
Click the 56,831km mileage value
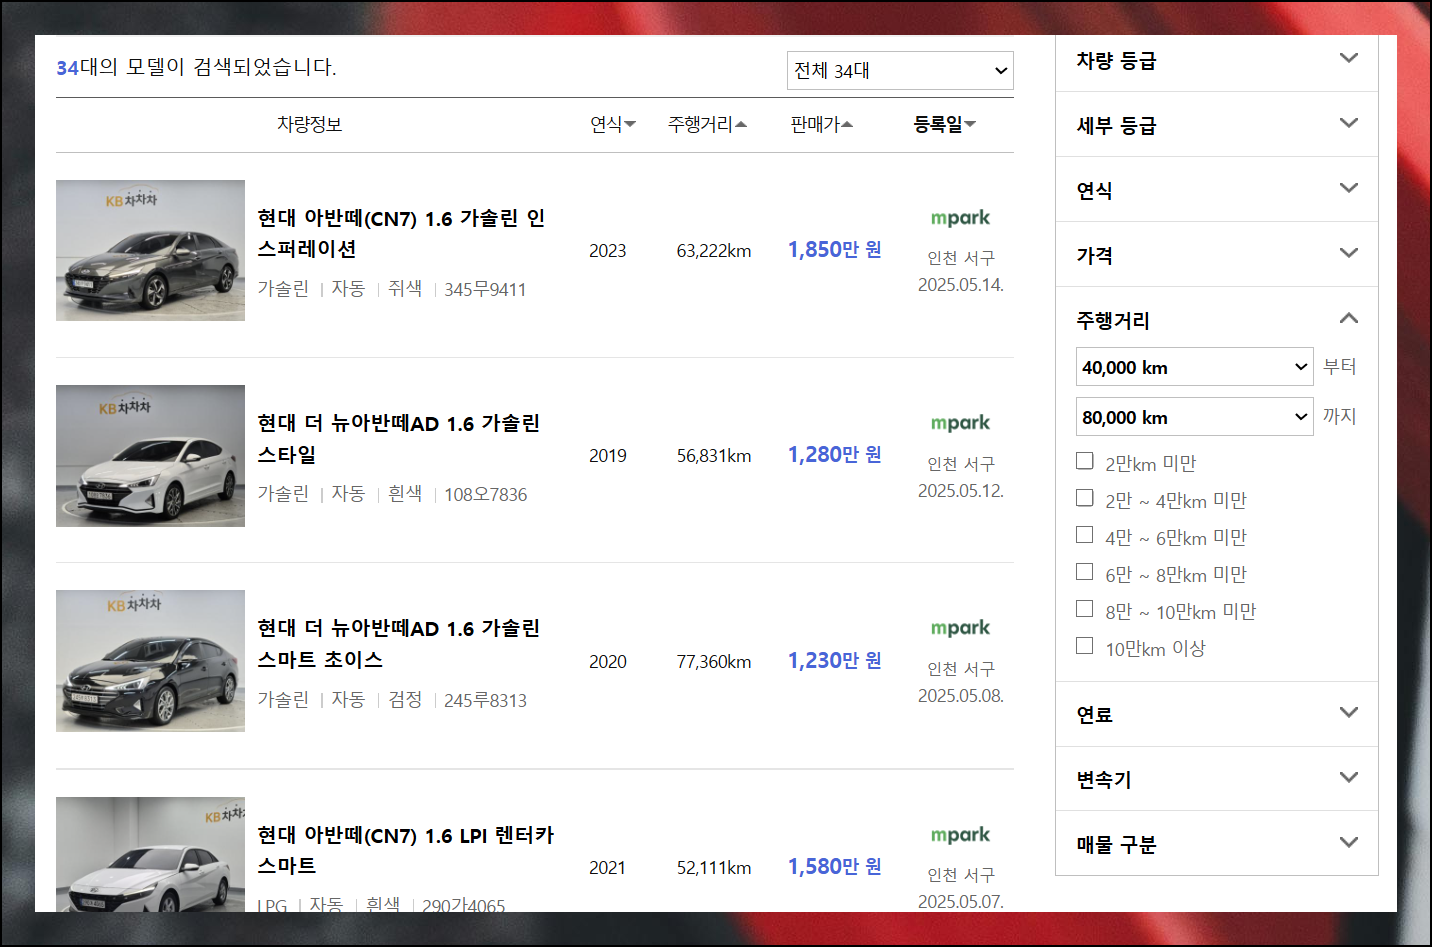[x=714, y=456]
